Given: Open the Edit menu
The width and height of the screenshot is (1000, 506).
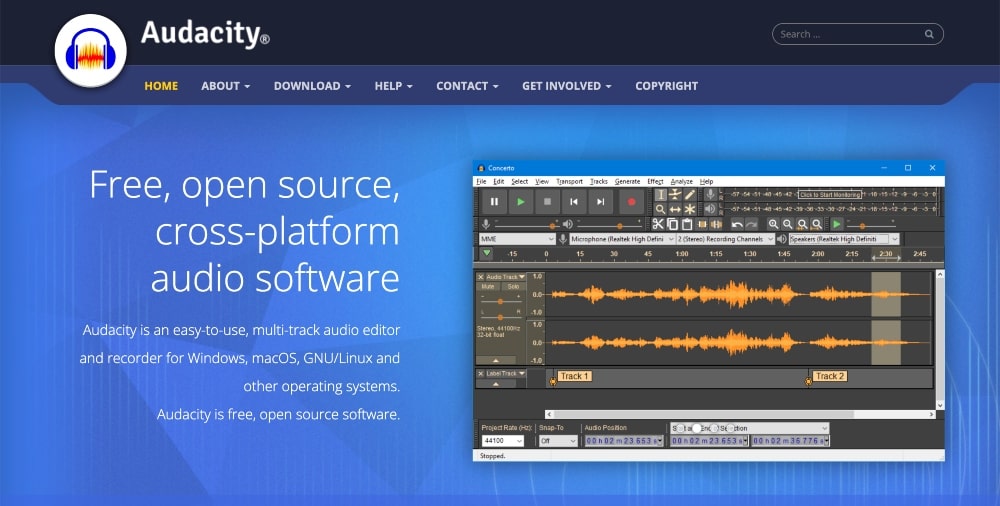Looking at the screenshot, I should (499, 181).
